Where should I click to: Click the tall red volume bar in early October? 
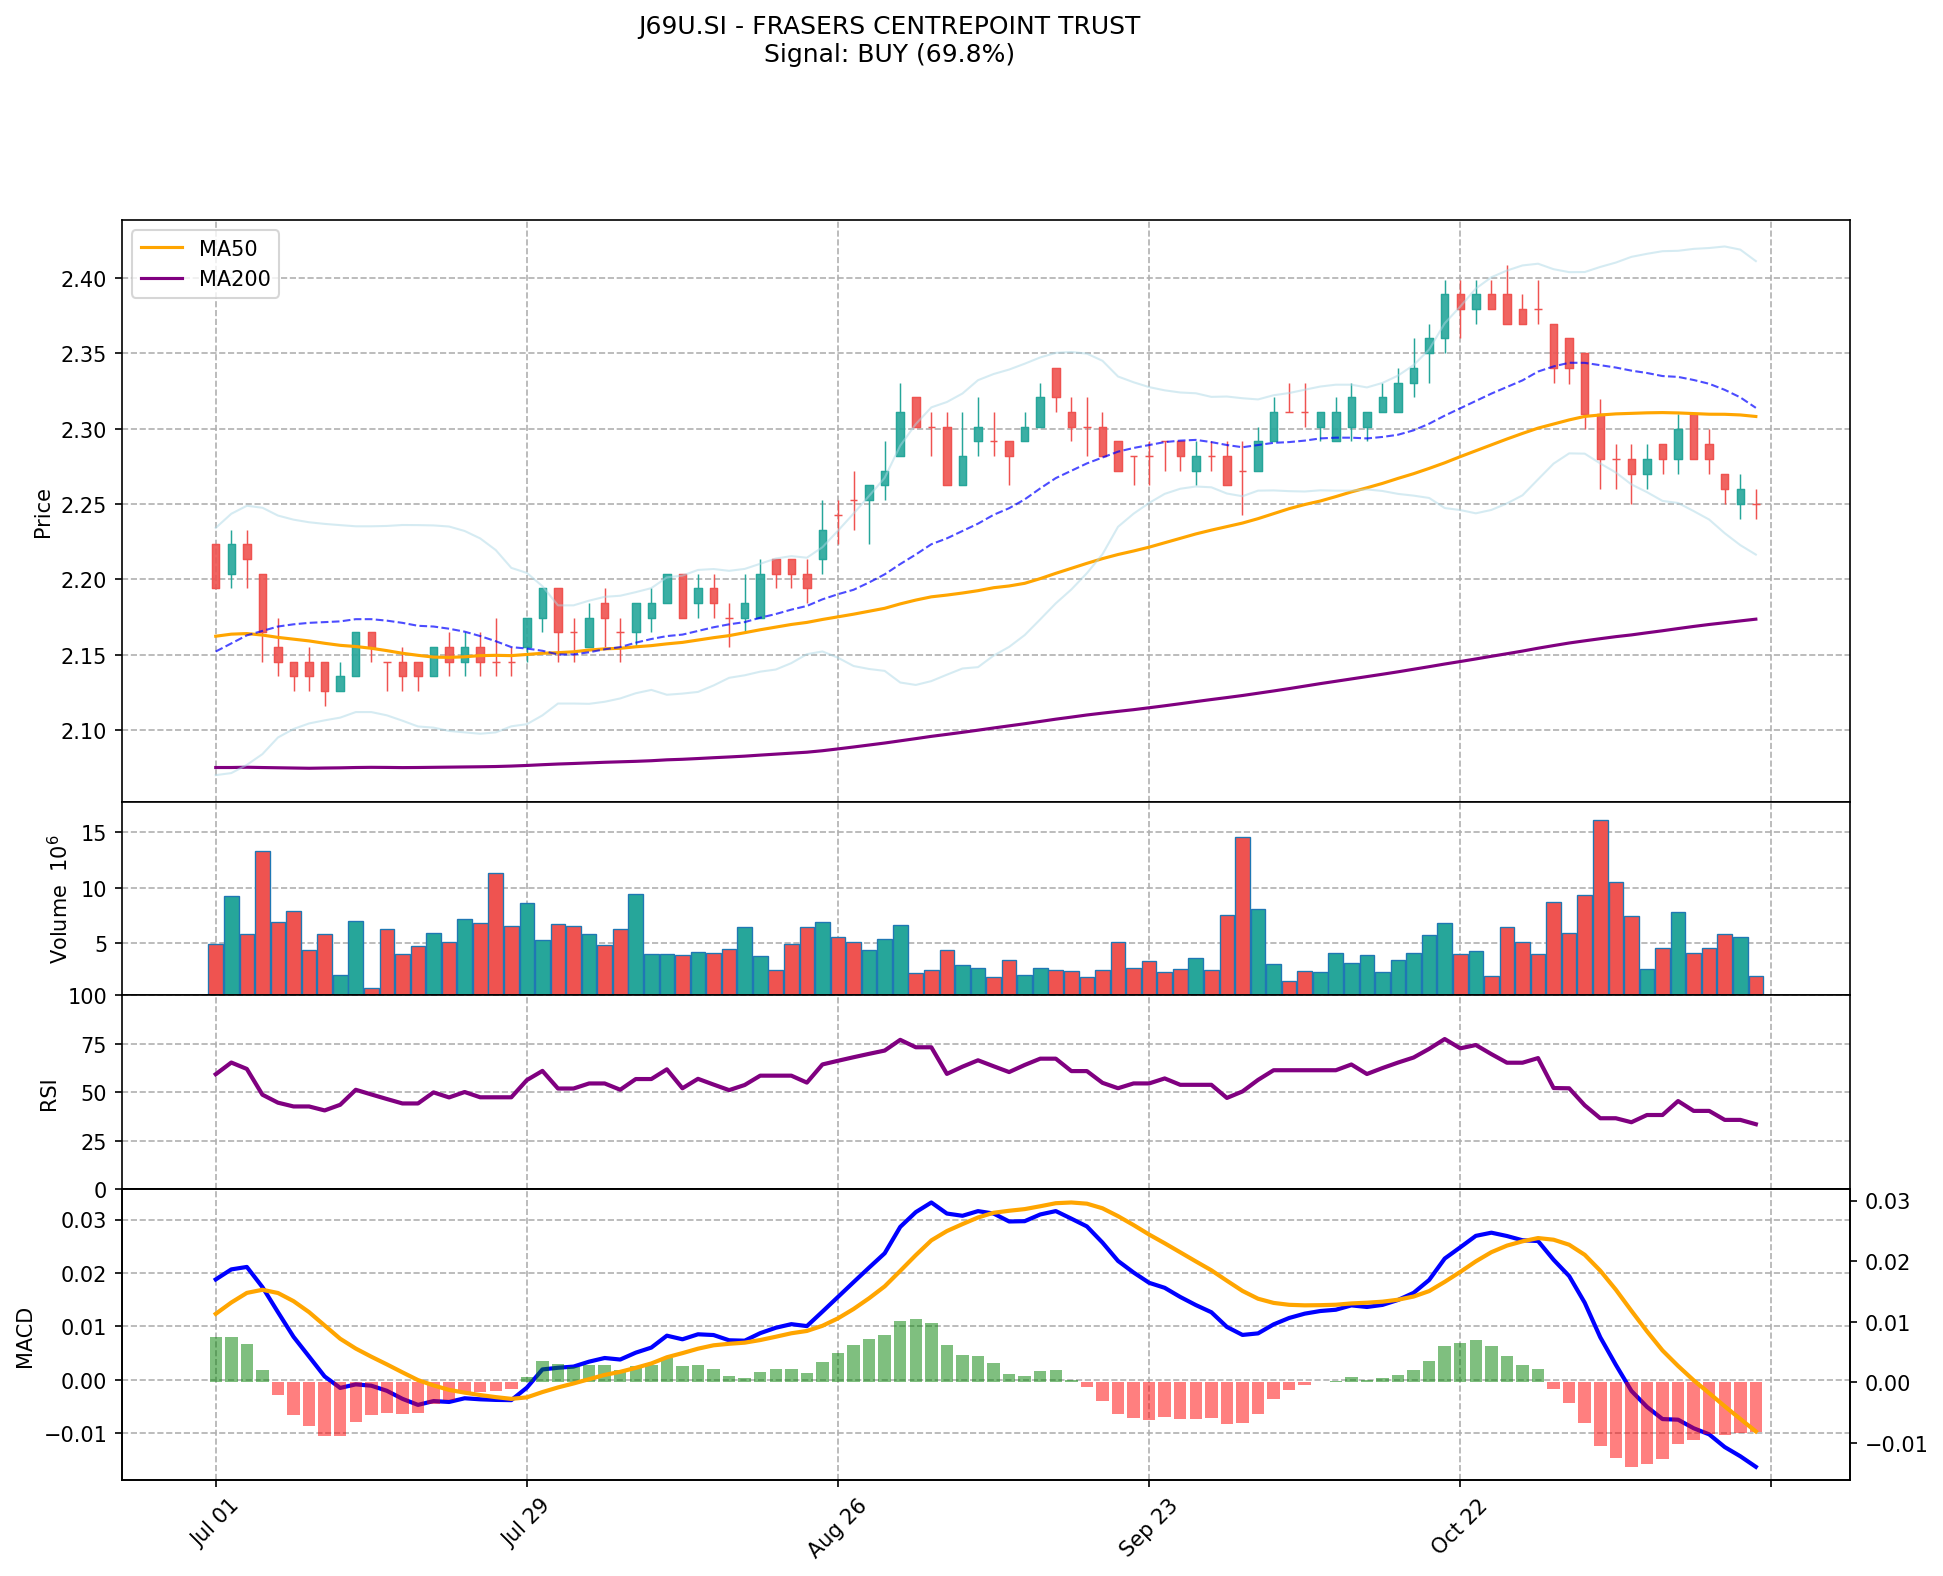(x=1242, y=915)
